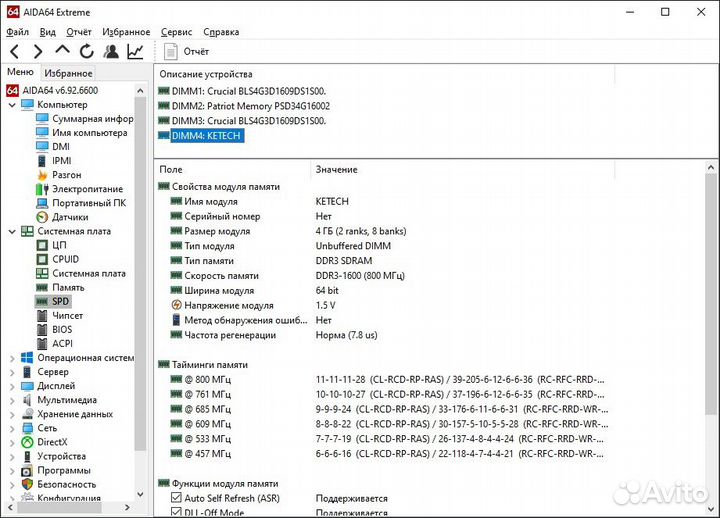Select DIMM2: Patriot Memory PSD34G16002 entry
The height and width of the screenshot is (518, 720).
[244, 106]
